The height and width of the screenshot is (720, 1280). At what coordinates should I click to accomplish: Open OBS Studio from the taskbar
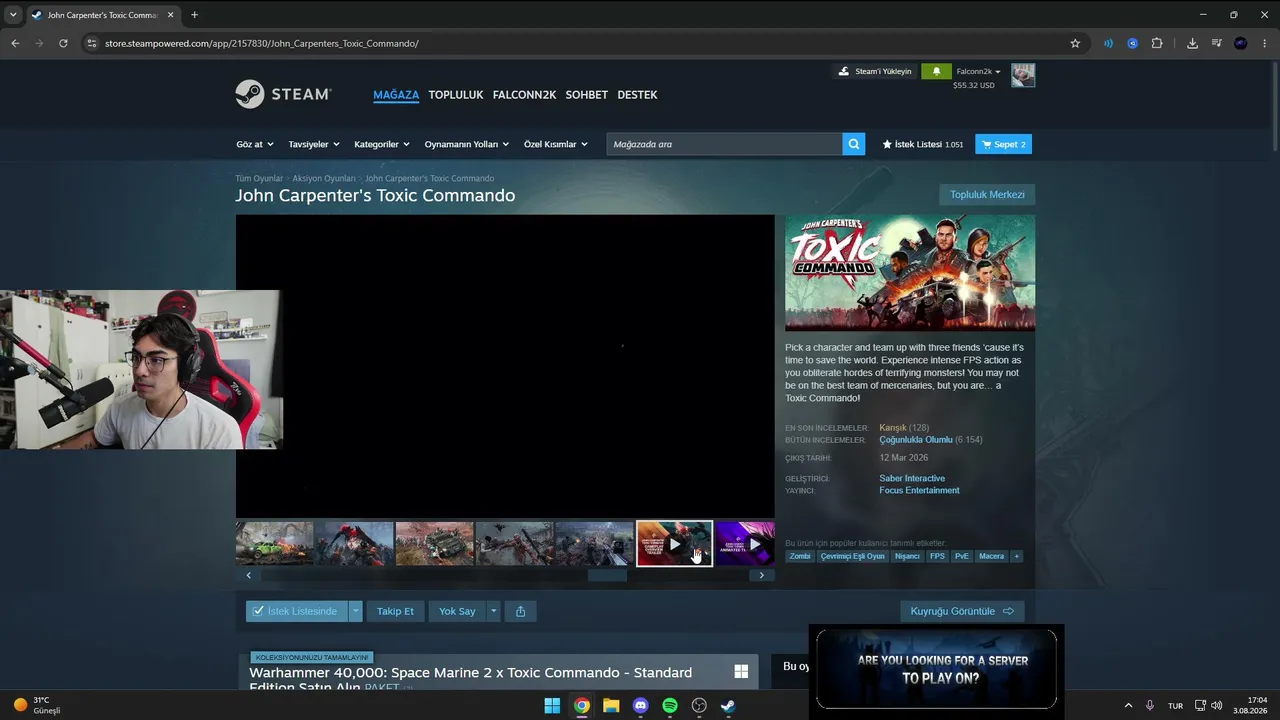(699, 706)
